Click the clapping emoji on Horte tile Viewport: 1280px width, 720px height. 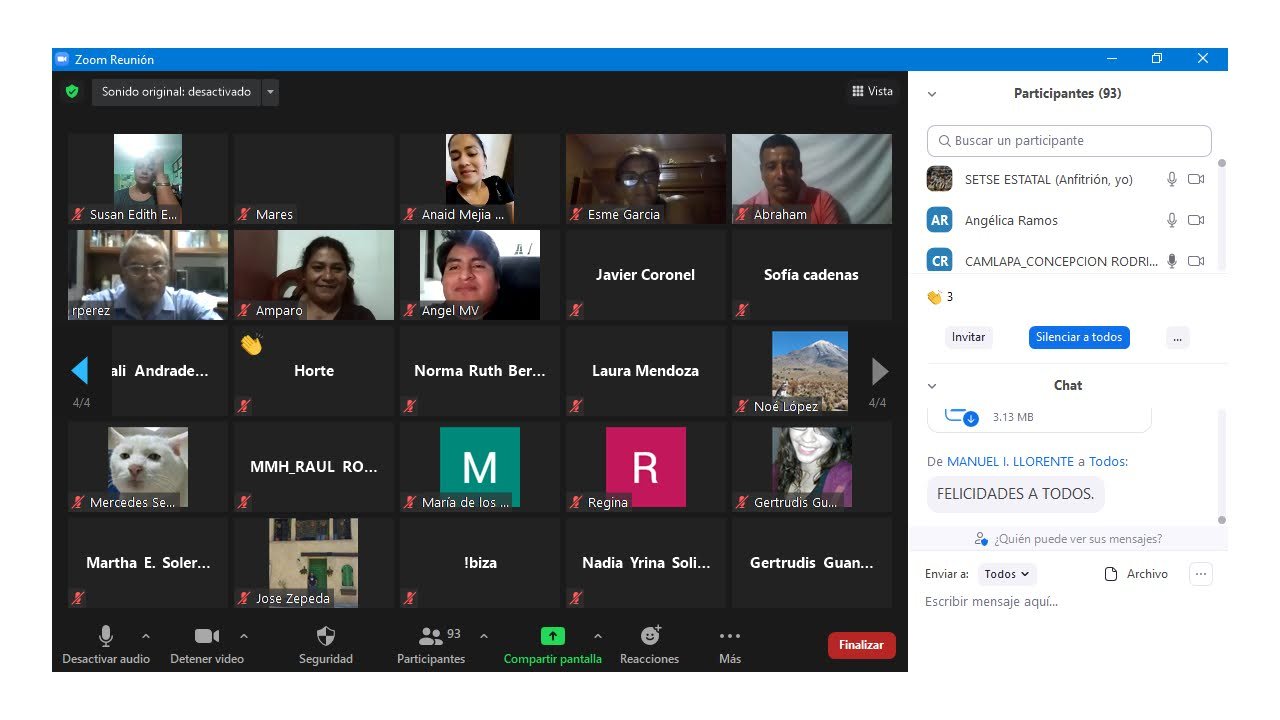click(250, 345)
